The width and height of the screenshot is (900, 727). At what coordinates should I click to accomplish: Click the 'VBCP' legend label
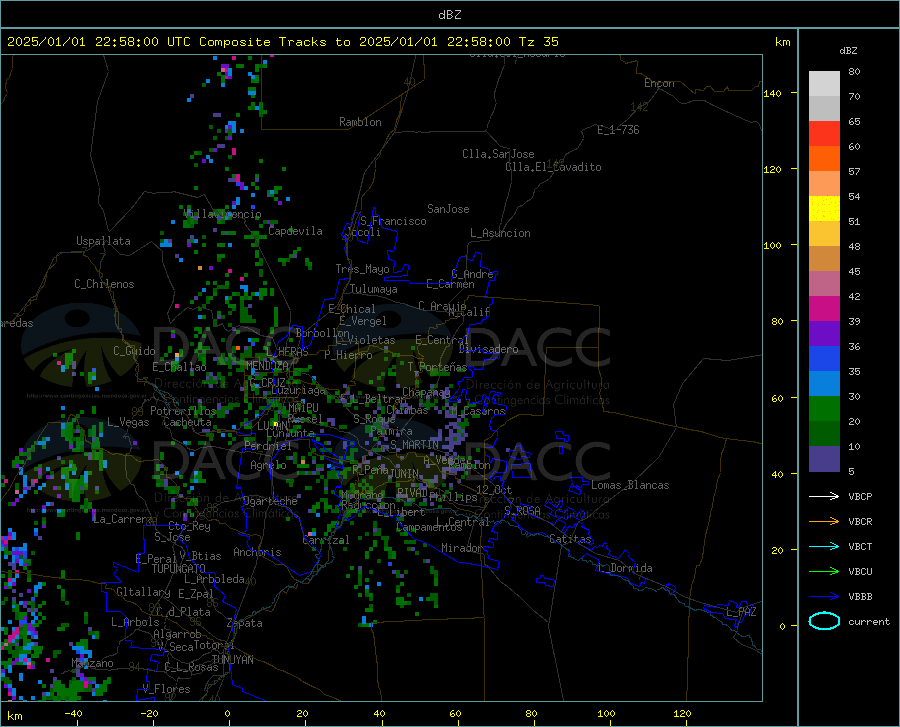860,496
